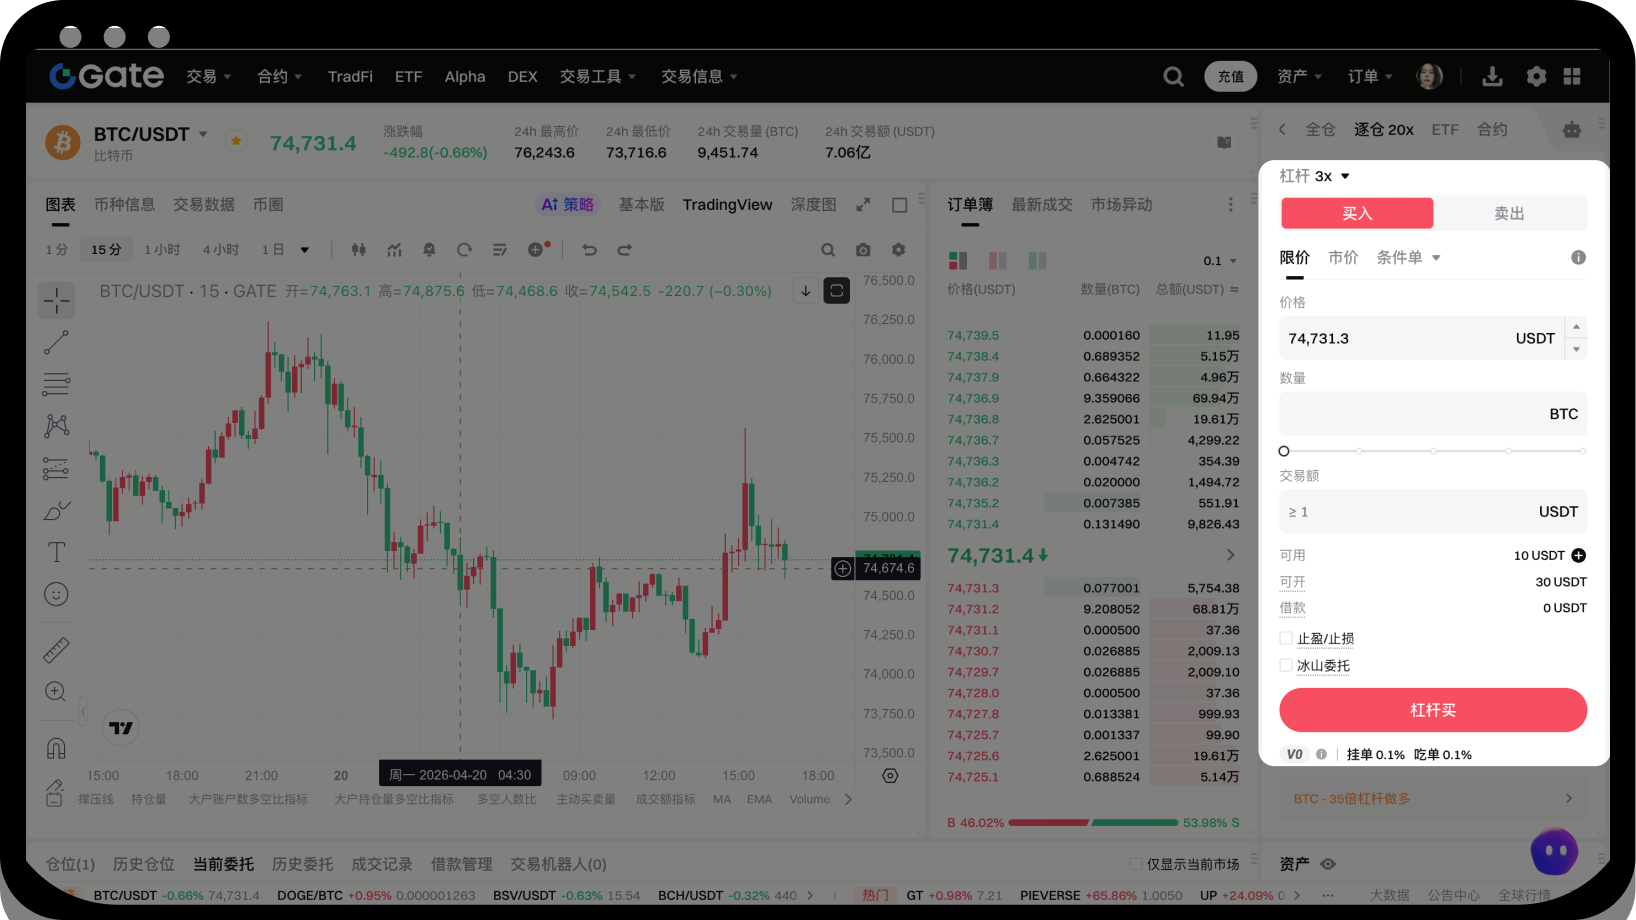1636x920 pixels.
Task: Click the quantity percentage slider handle
Action: (1284, 451)
